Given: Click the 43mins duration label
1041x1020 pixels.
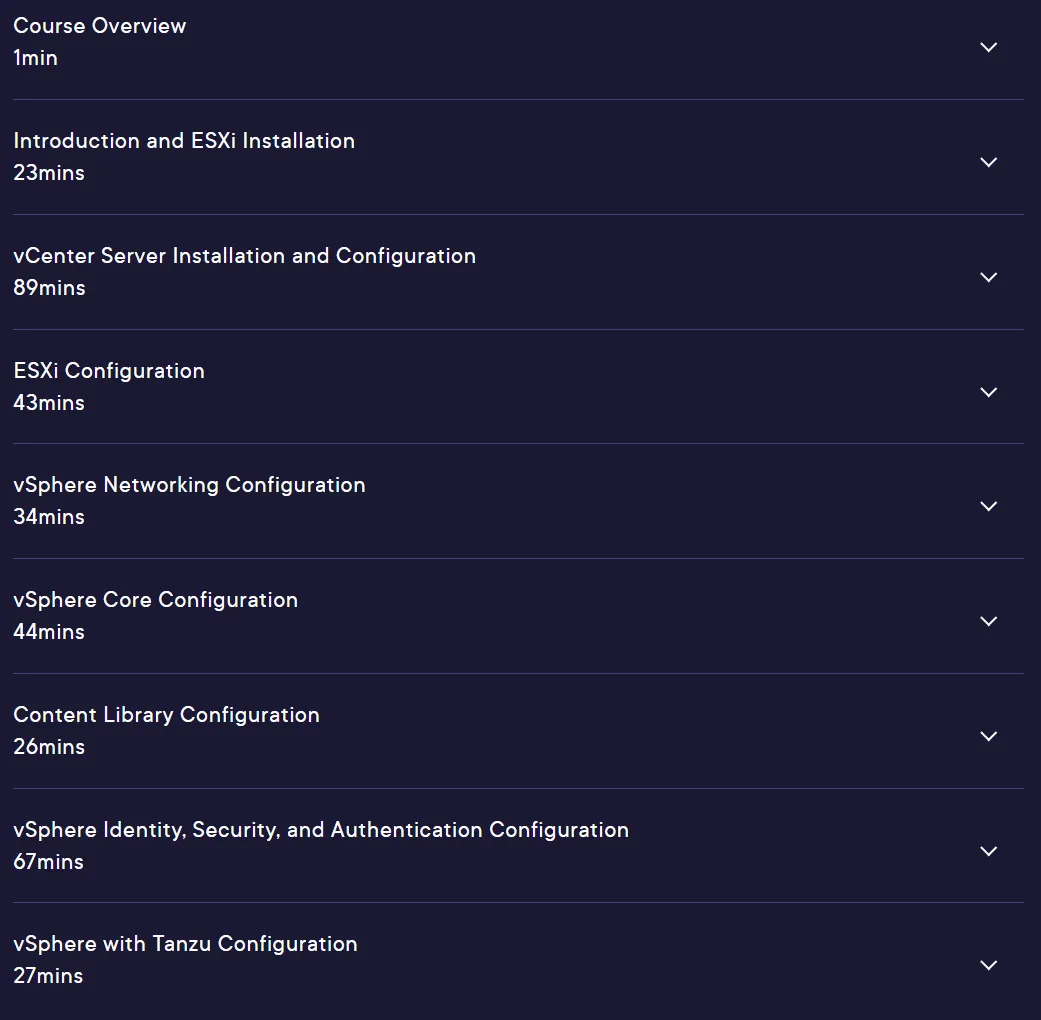Looking at the screenshot, I should click(49, 402).
